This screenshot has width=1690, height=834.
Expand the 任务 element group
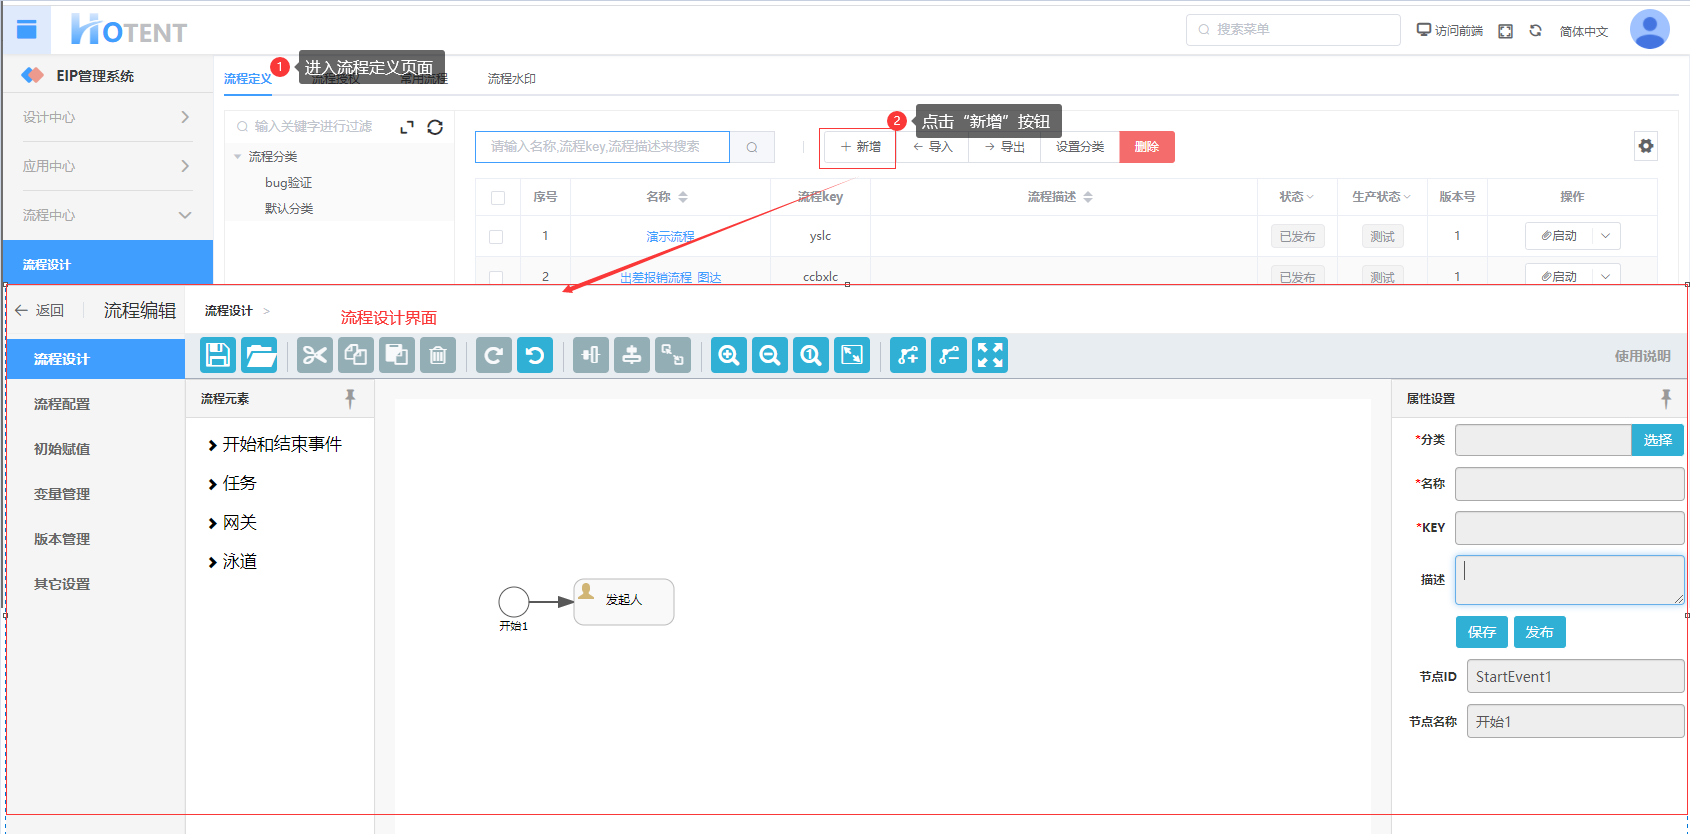232,483
